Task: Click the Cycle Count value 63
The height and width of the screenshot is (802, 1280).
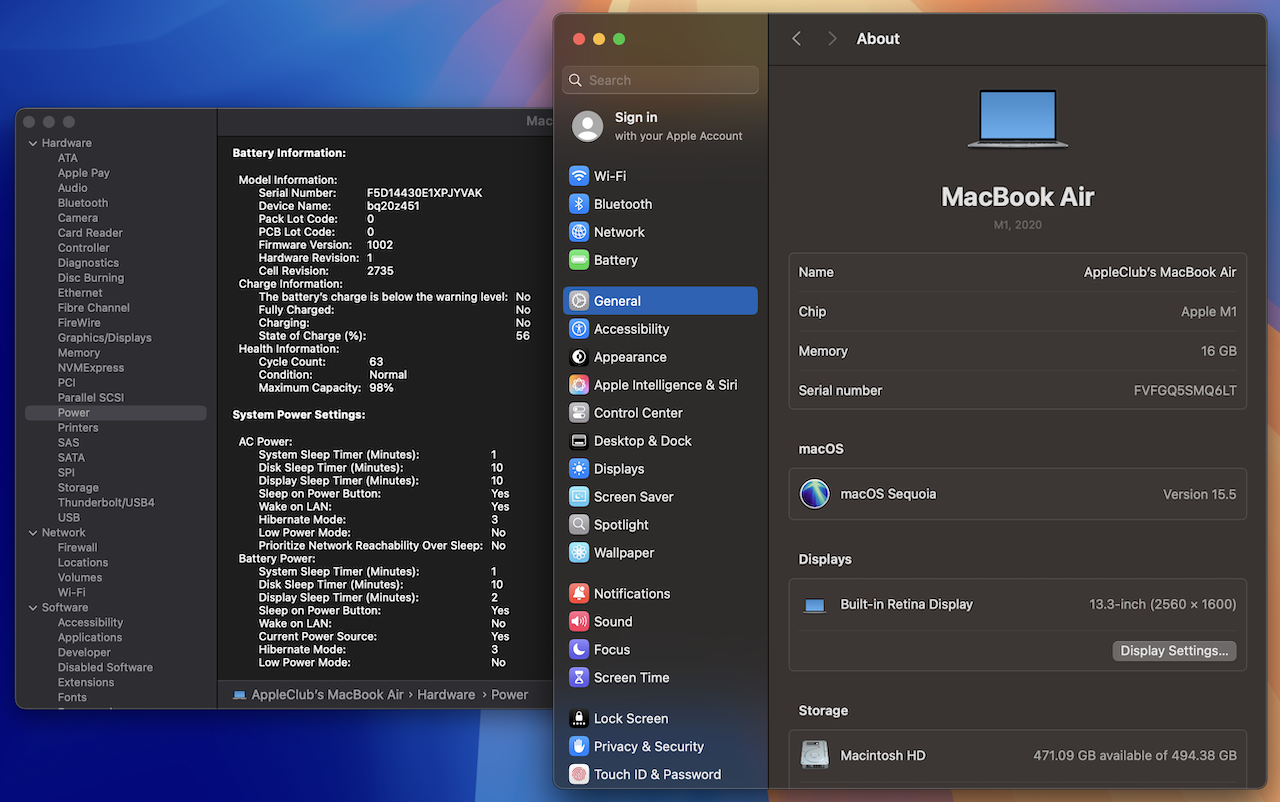Action: [x=376, y=362]
